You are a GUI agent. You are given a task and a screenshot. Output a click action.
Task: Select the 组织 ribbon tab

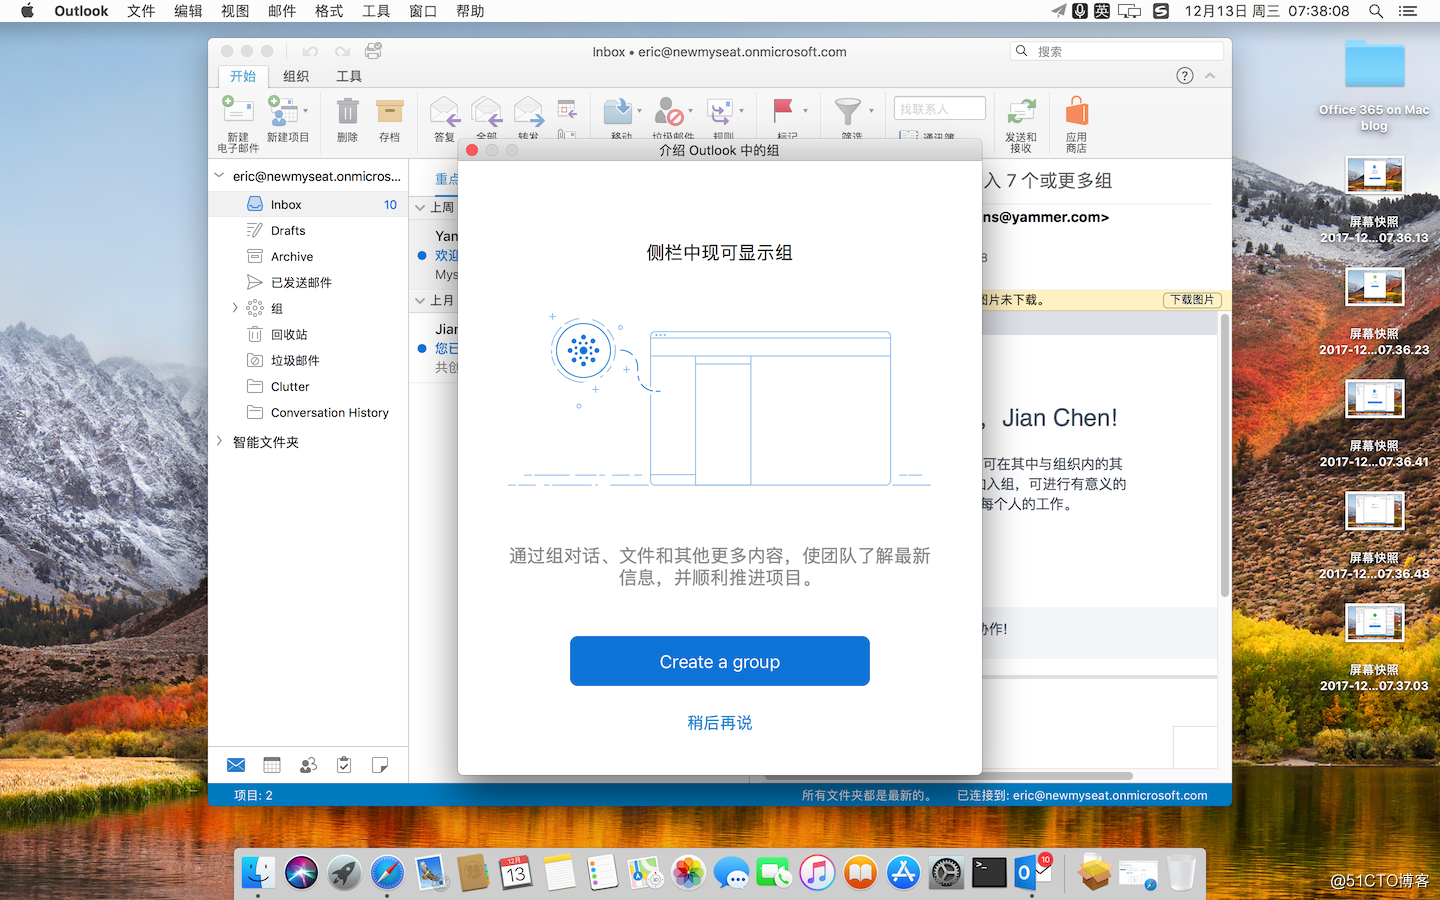[296, 76]
